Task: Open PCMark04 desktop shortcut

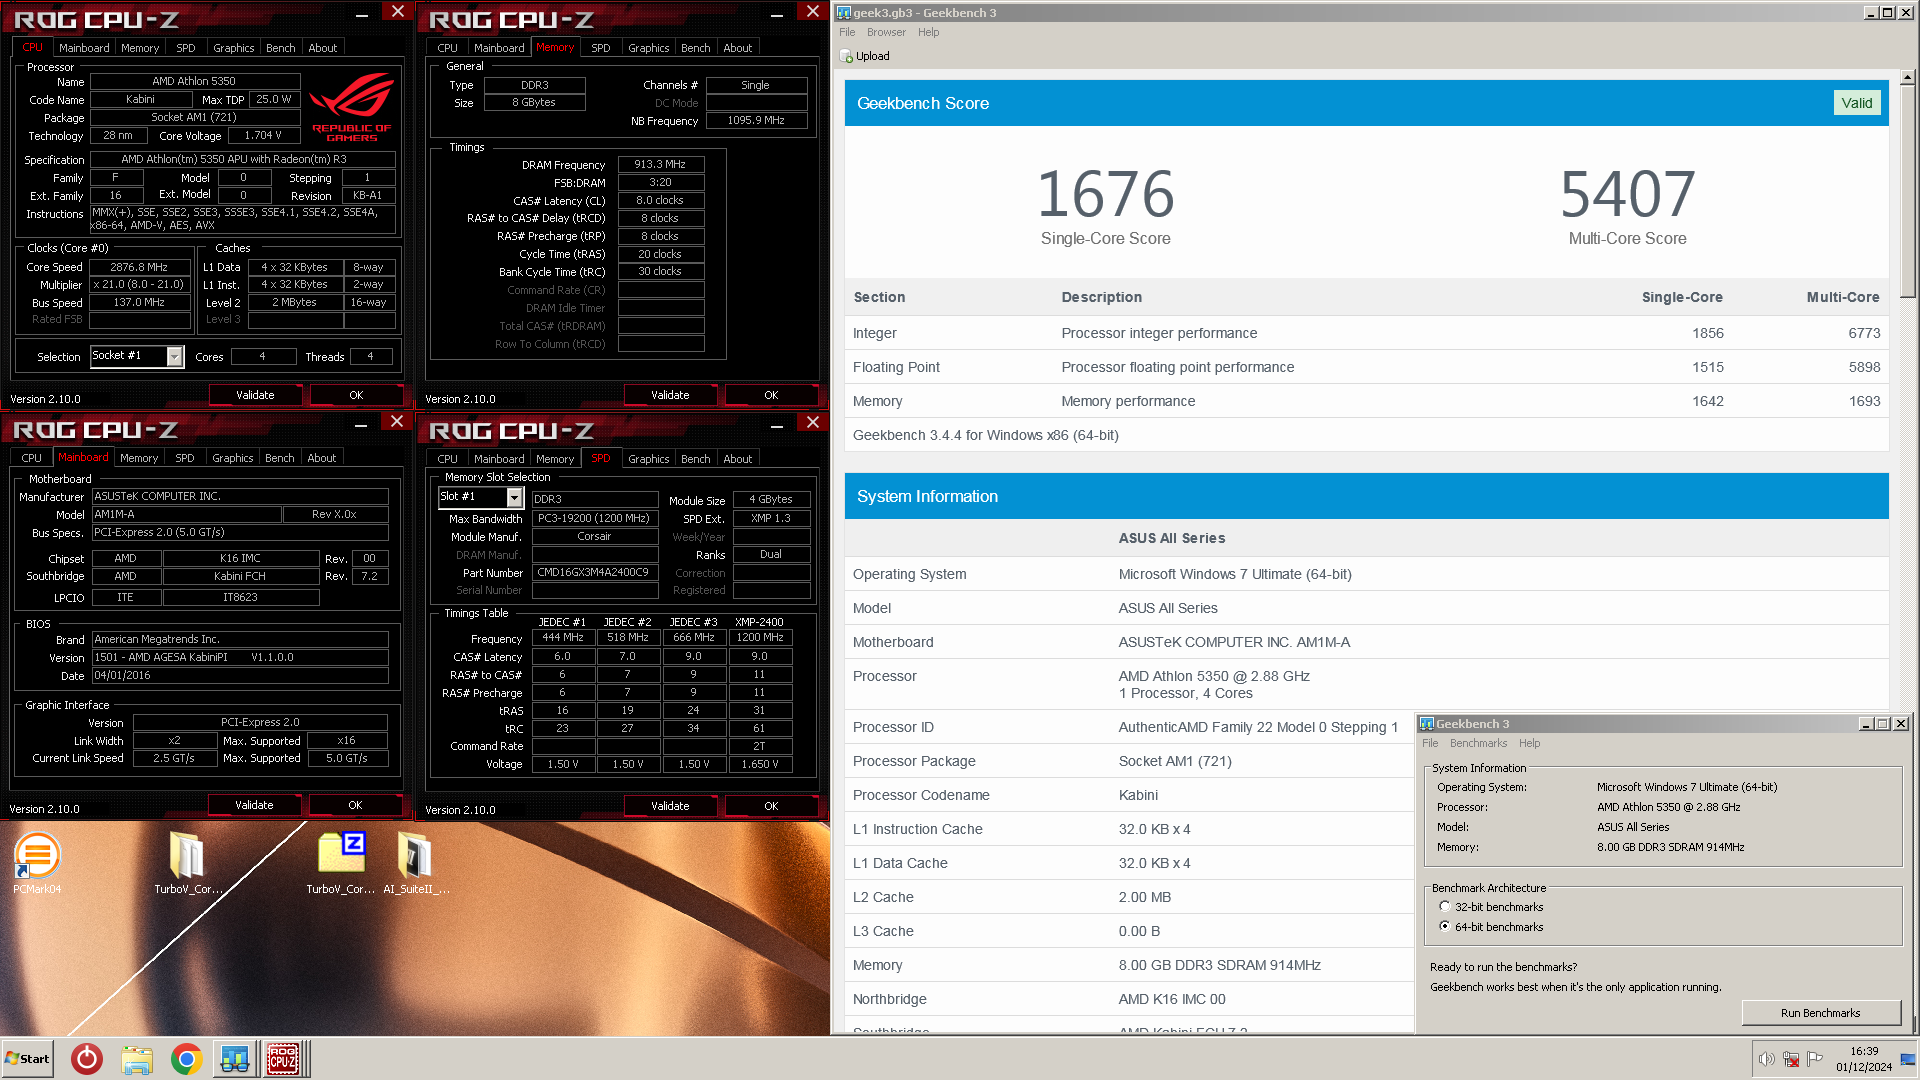Action: pyautogui.click(x=37, y=864)
